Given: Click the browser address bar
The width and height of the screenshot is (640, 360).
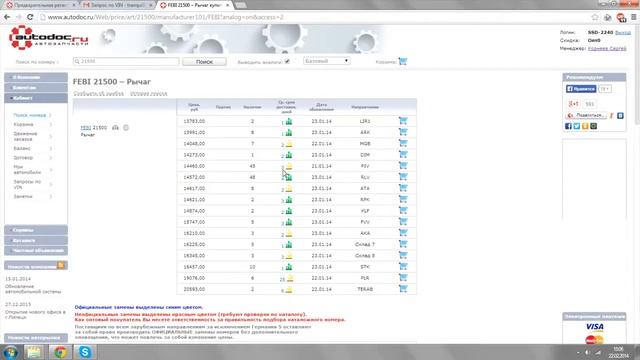Looking at the screenshot, I should 314,17.
